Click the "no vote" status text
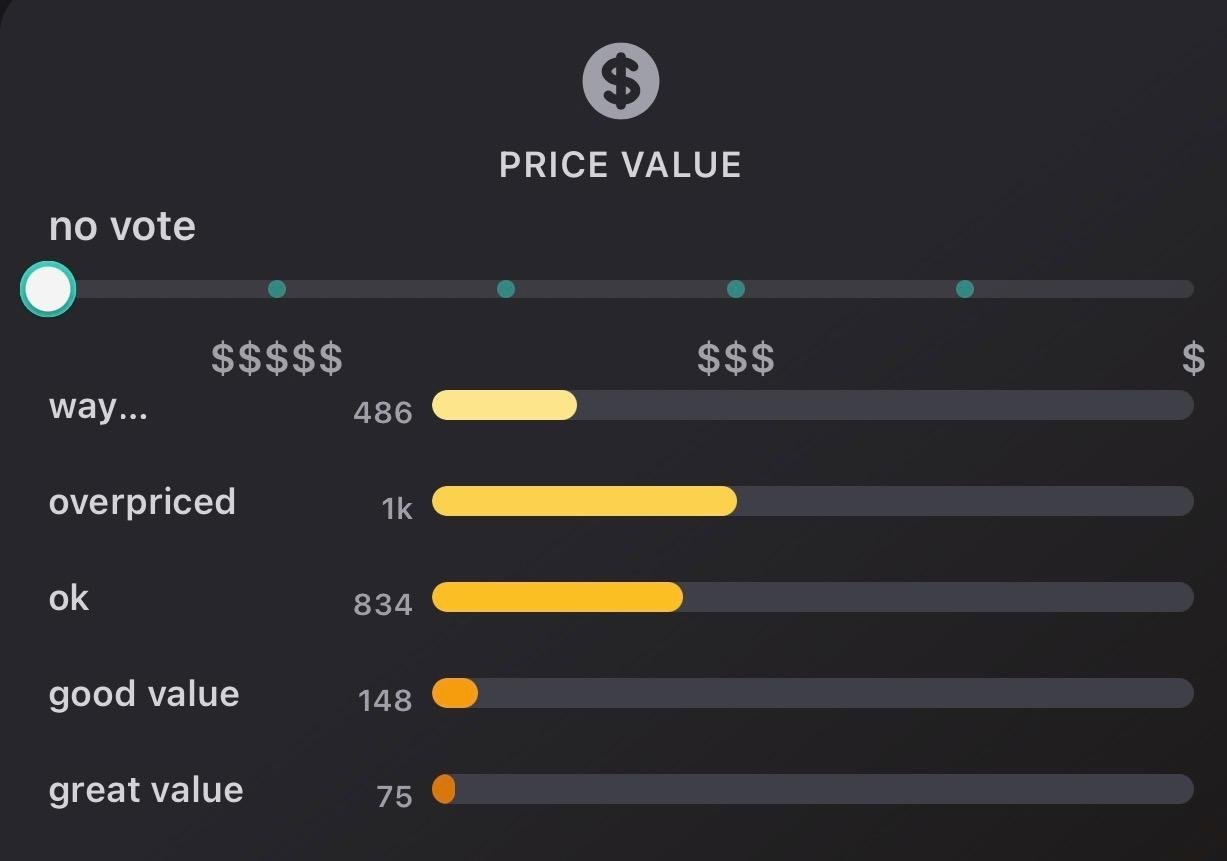This screenshot has width=1227, height=861. click(122, 226)
